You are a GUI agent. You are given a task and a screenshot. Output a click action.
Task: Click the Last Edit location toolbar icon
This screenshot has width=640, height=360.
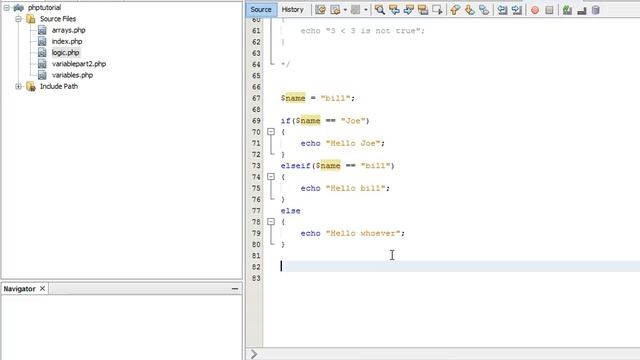320,10
